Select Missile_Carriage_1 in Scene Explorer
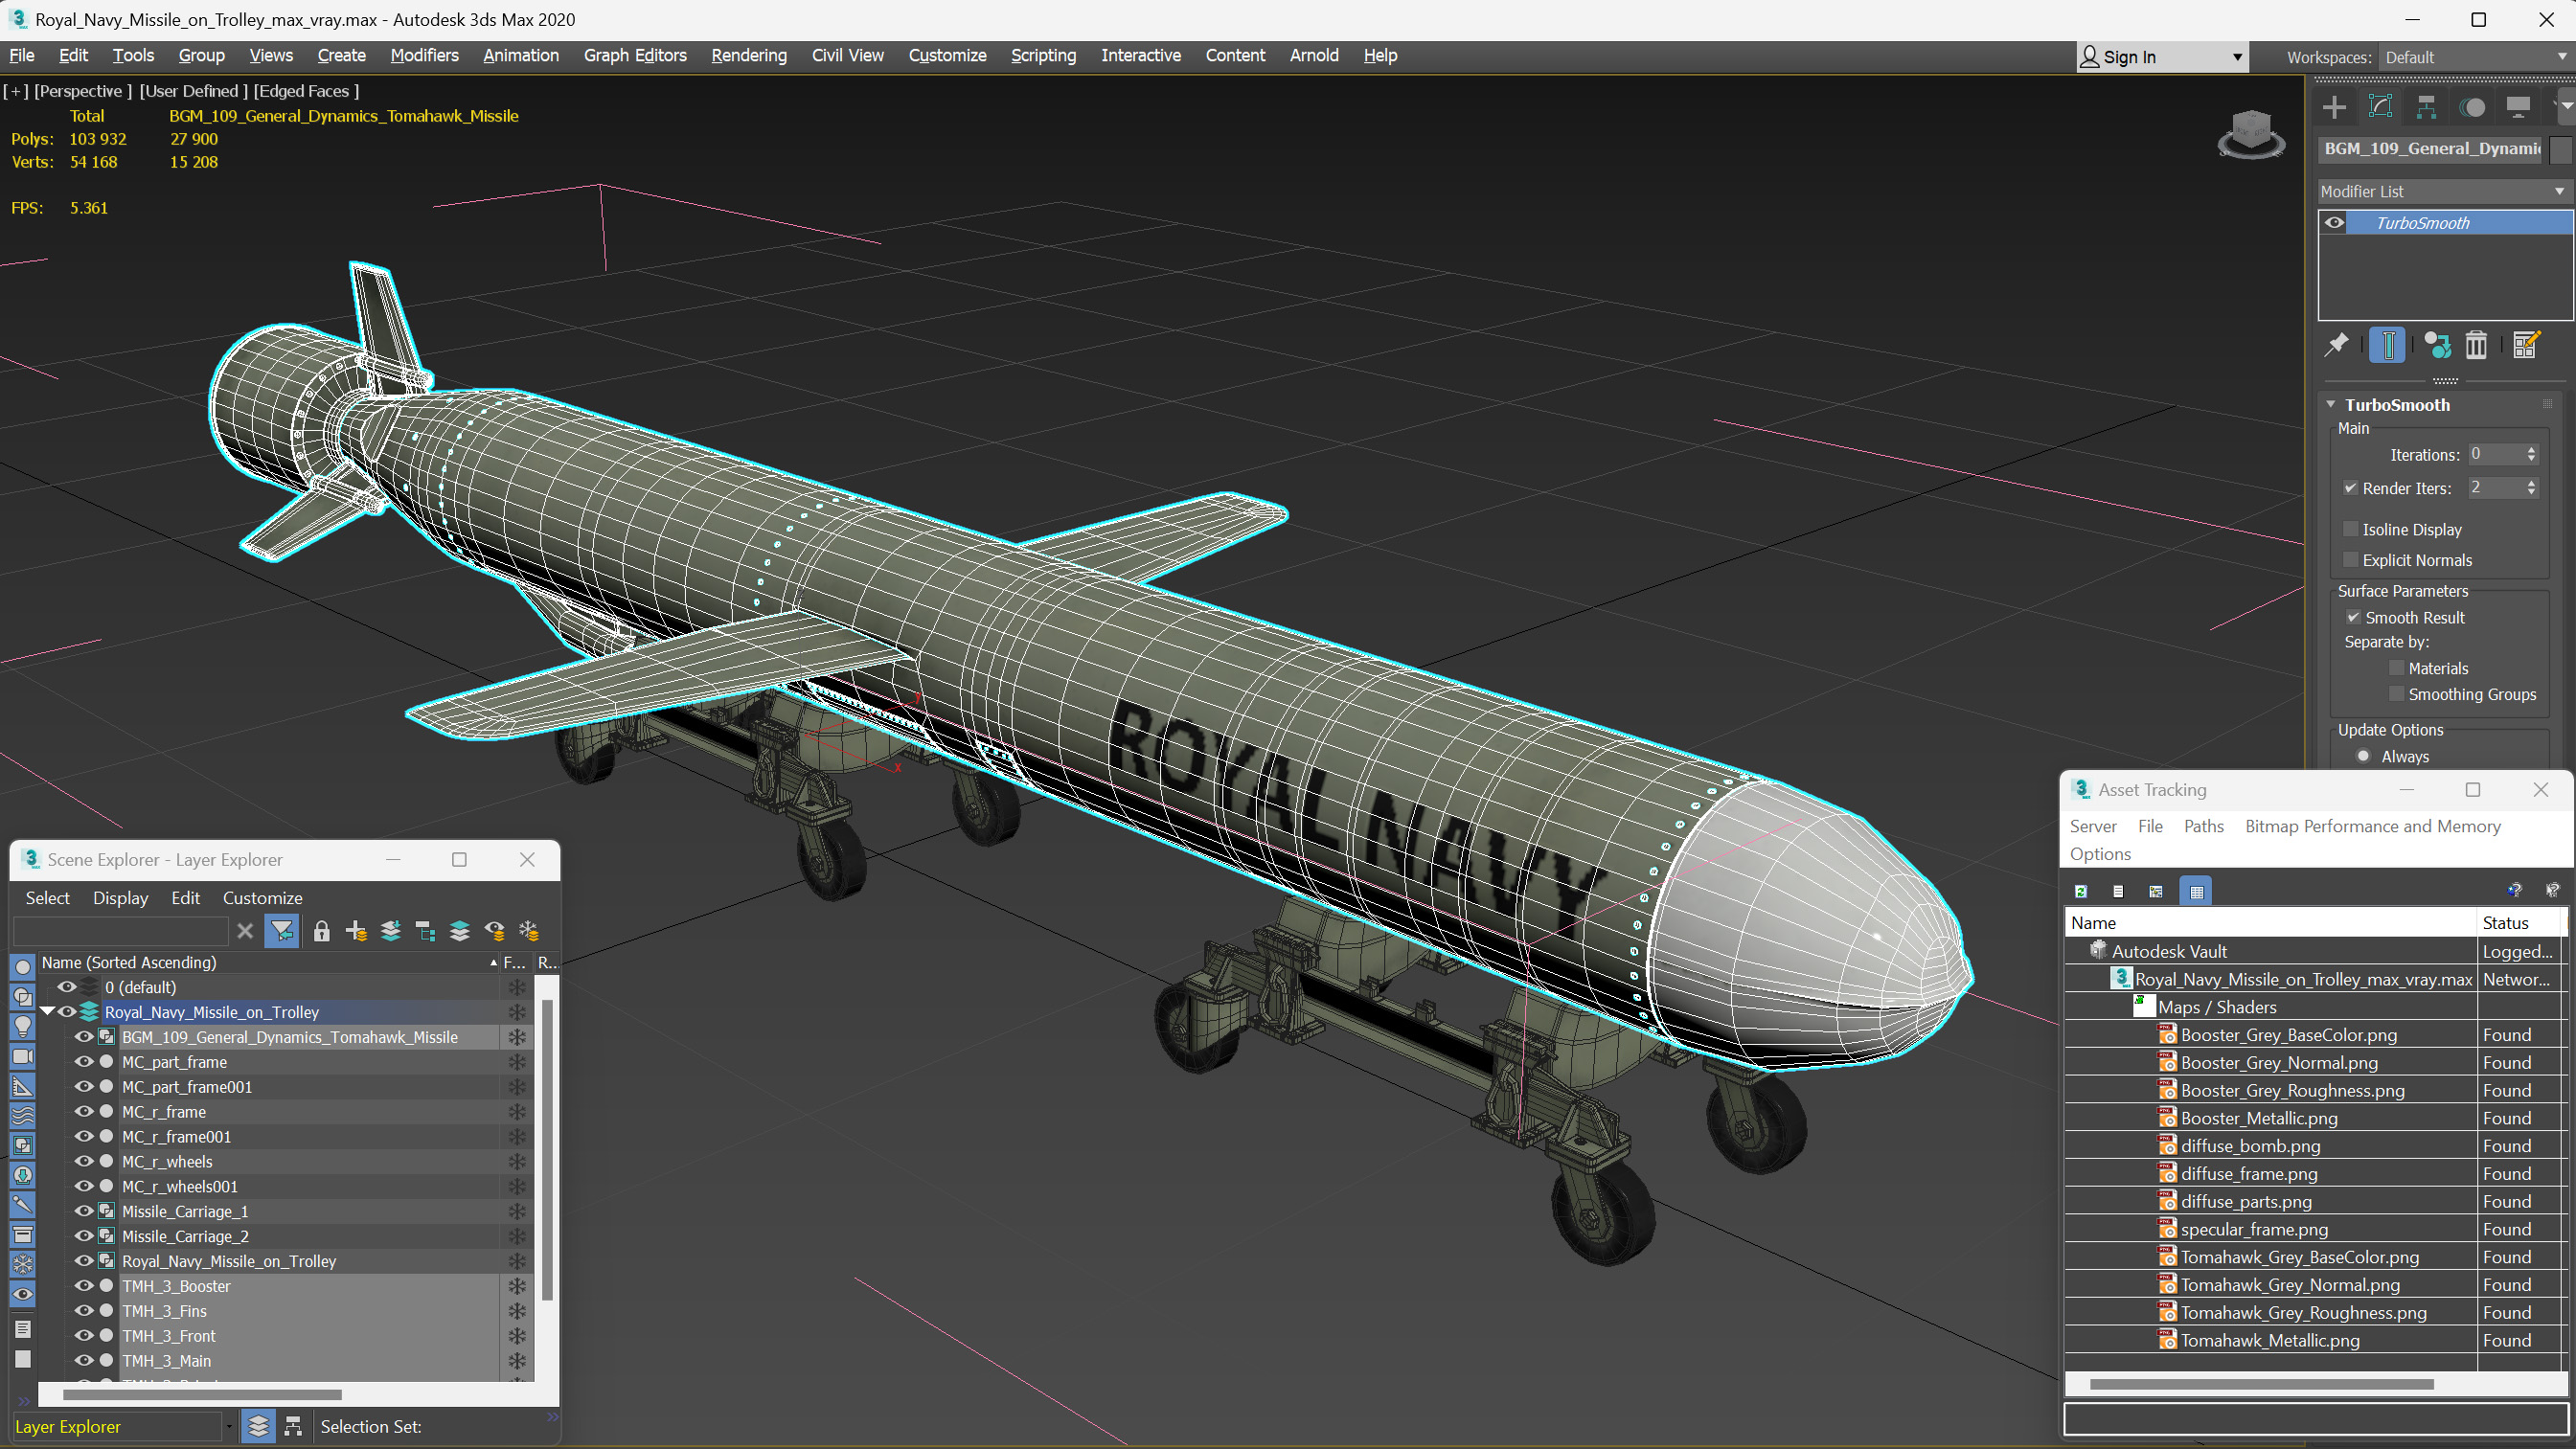Image resolution: width=2576 pixels, height=1449 pixels. click(185, 1211)
